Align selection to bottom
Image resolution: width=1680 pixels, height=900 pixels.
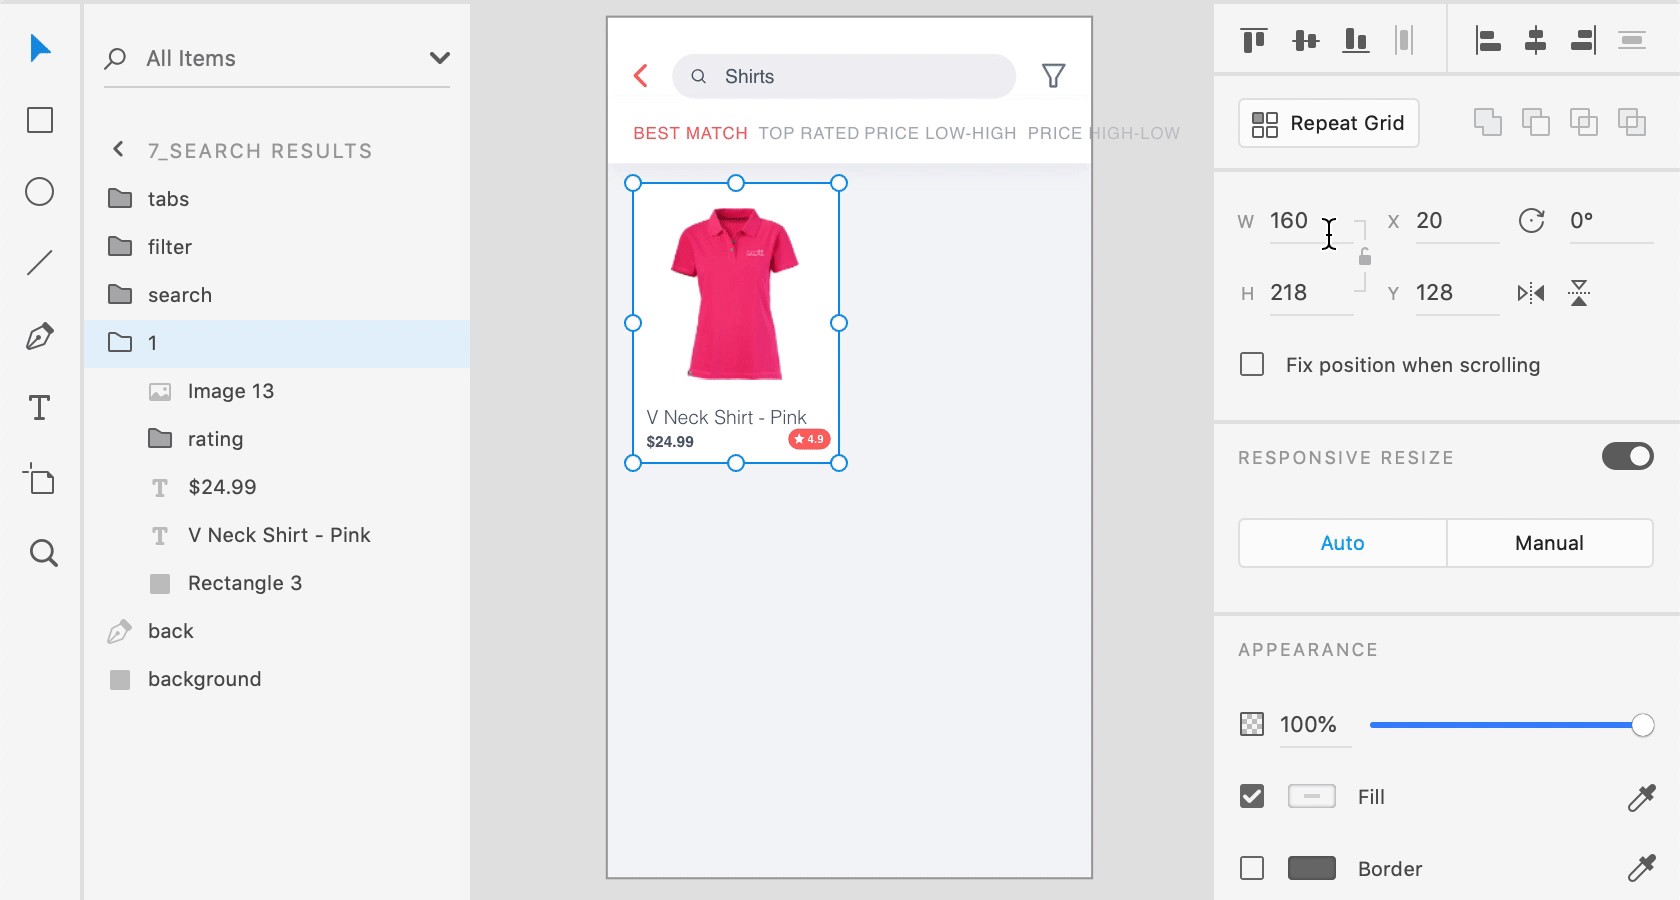(x=1356, y=40)
